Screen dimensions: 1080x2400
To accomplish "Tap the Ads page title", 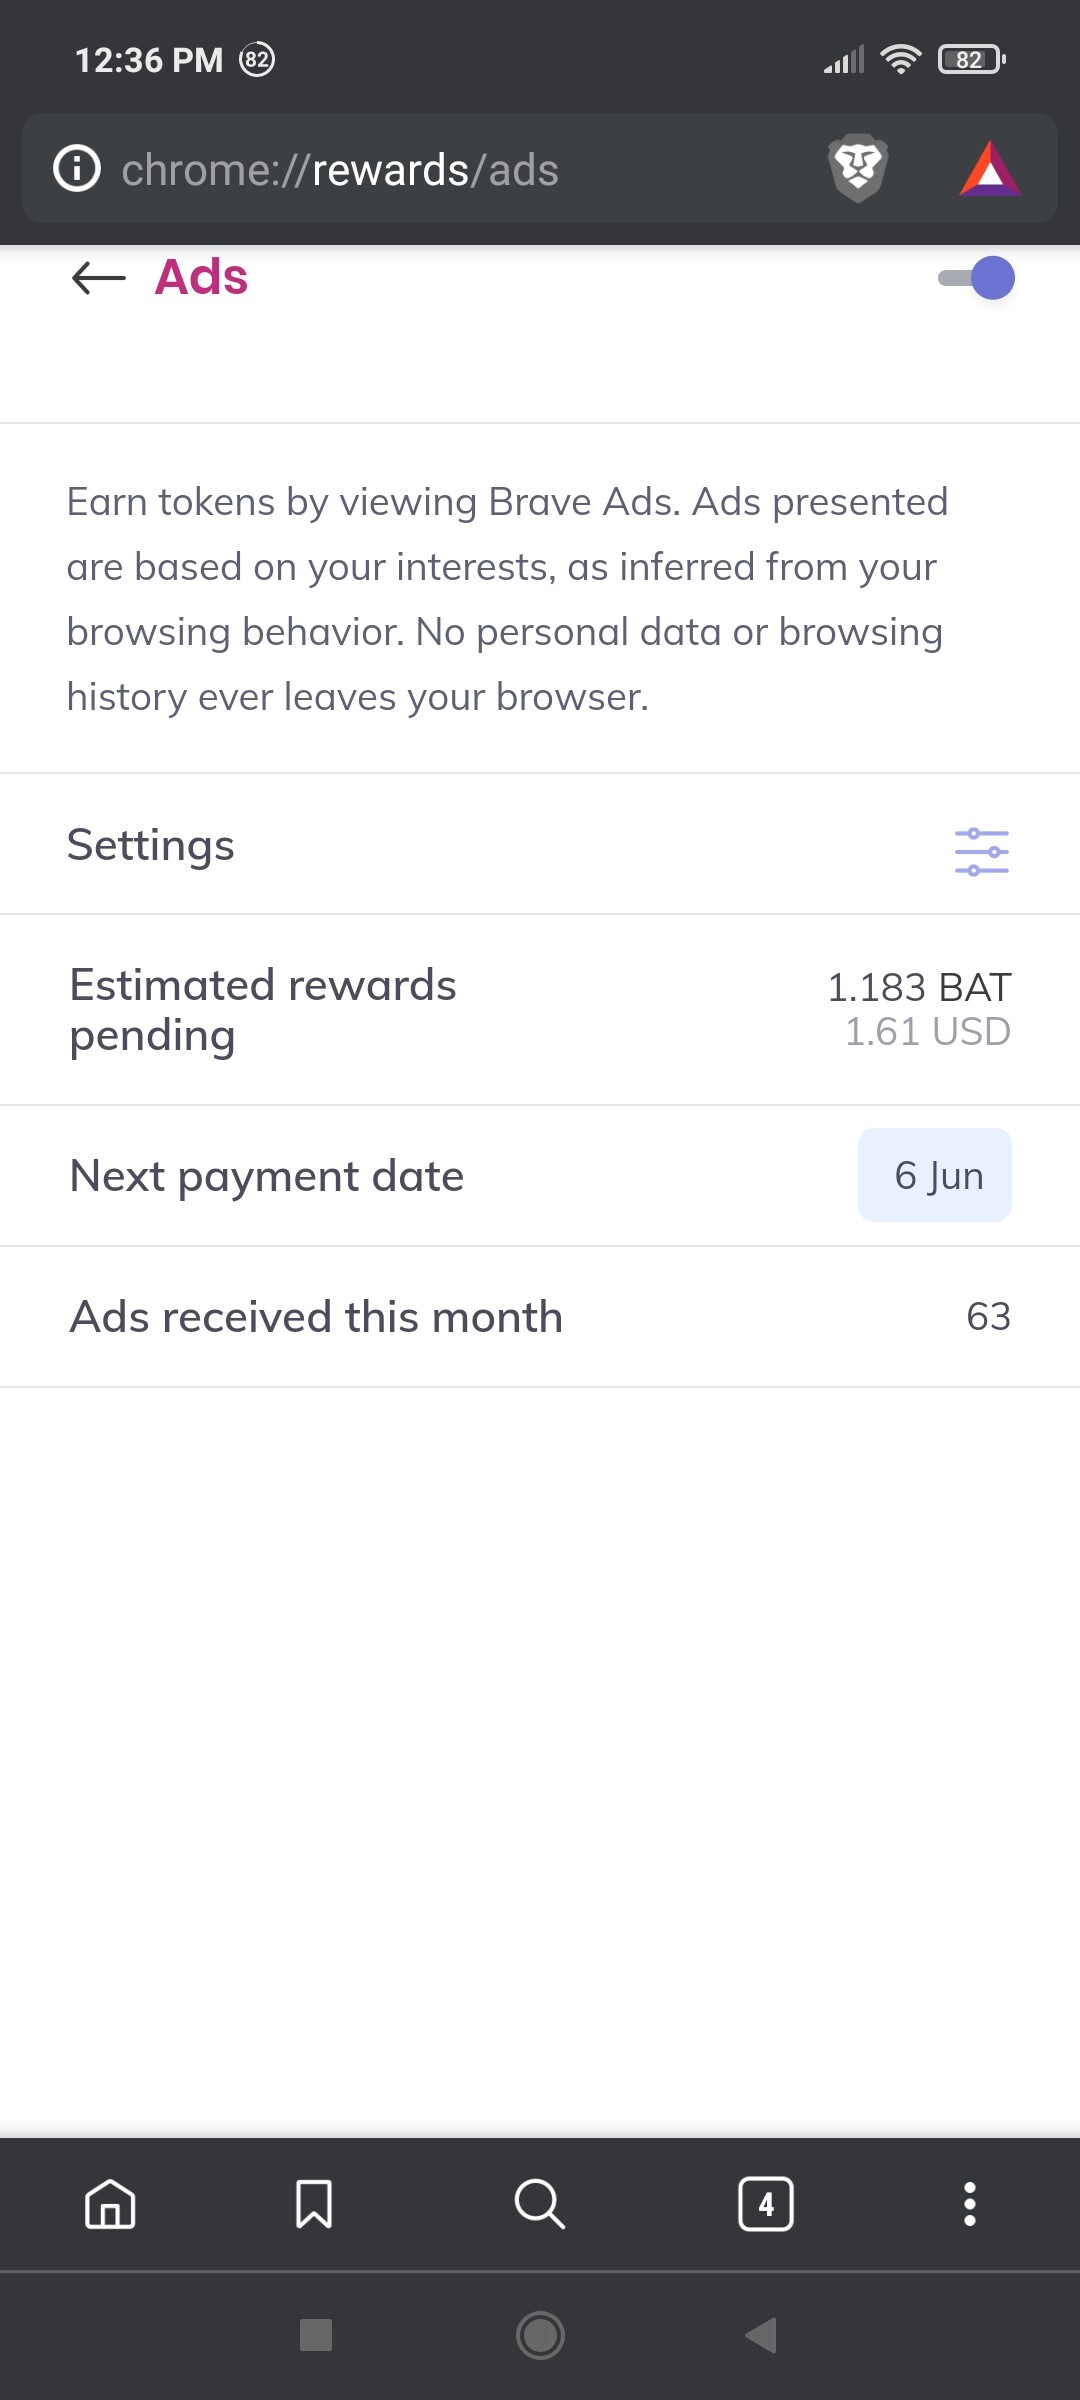I will [201, 277].
